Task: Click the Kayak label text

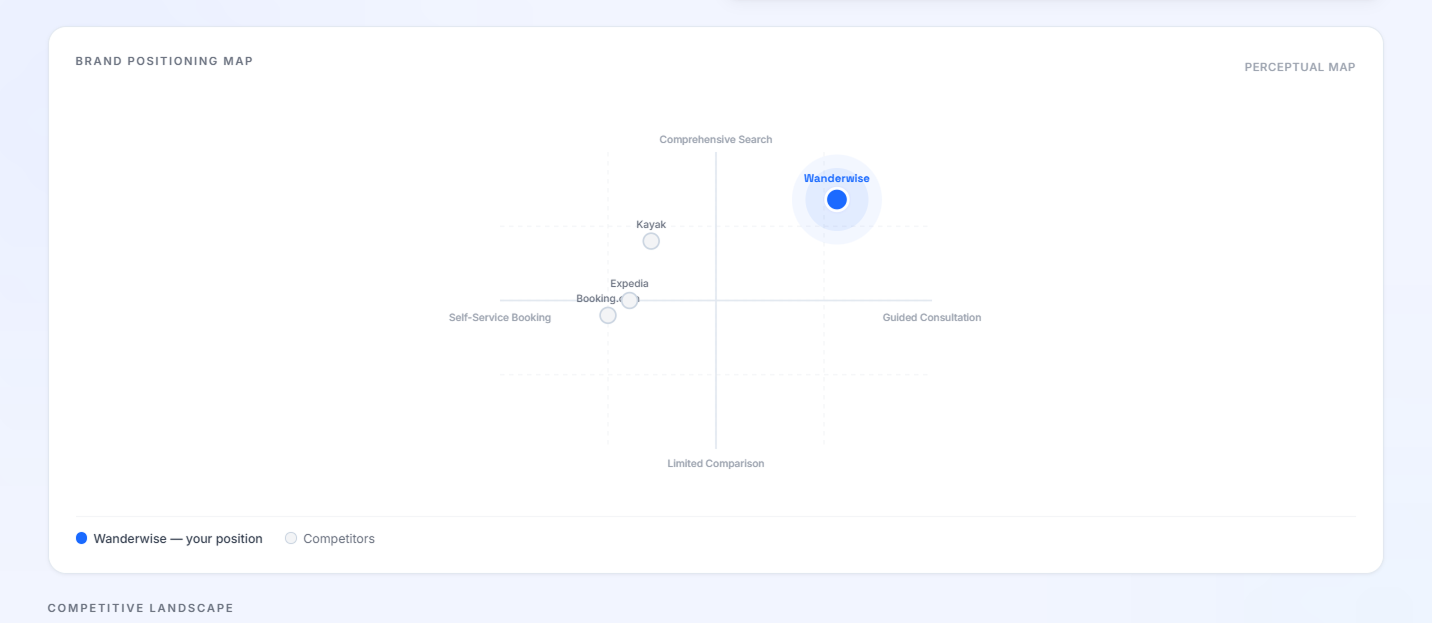Action: tap(651, 225)
